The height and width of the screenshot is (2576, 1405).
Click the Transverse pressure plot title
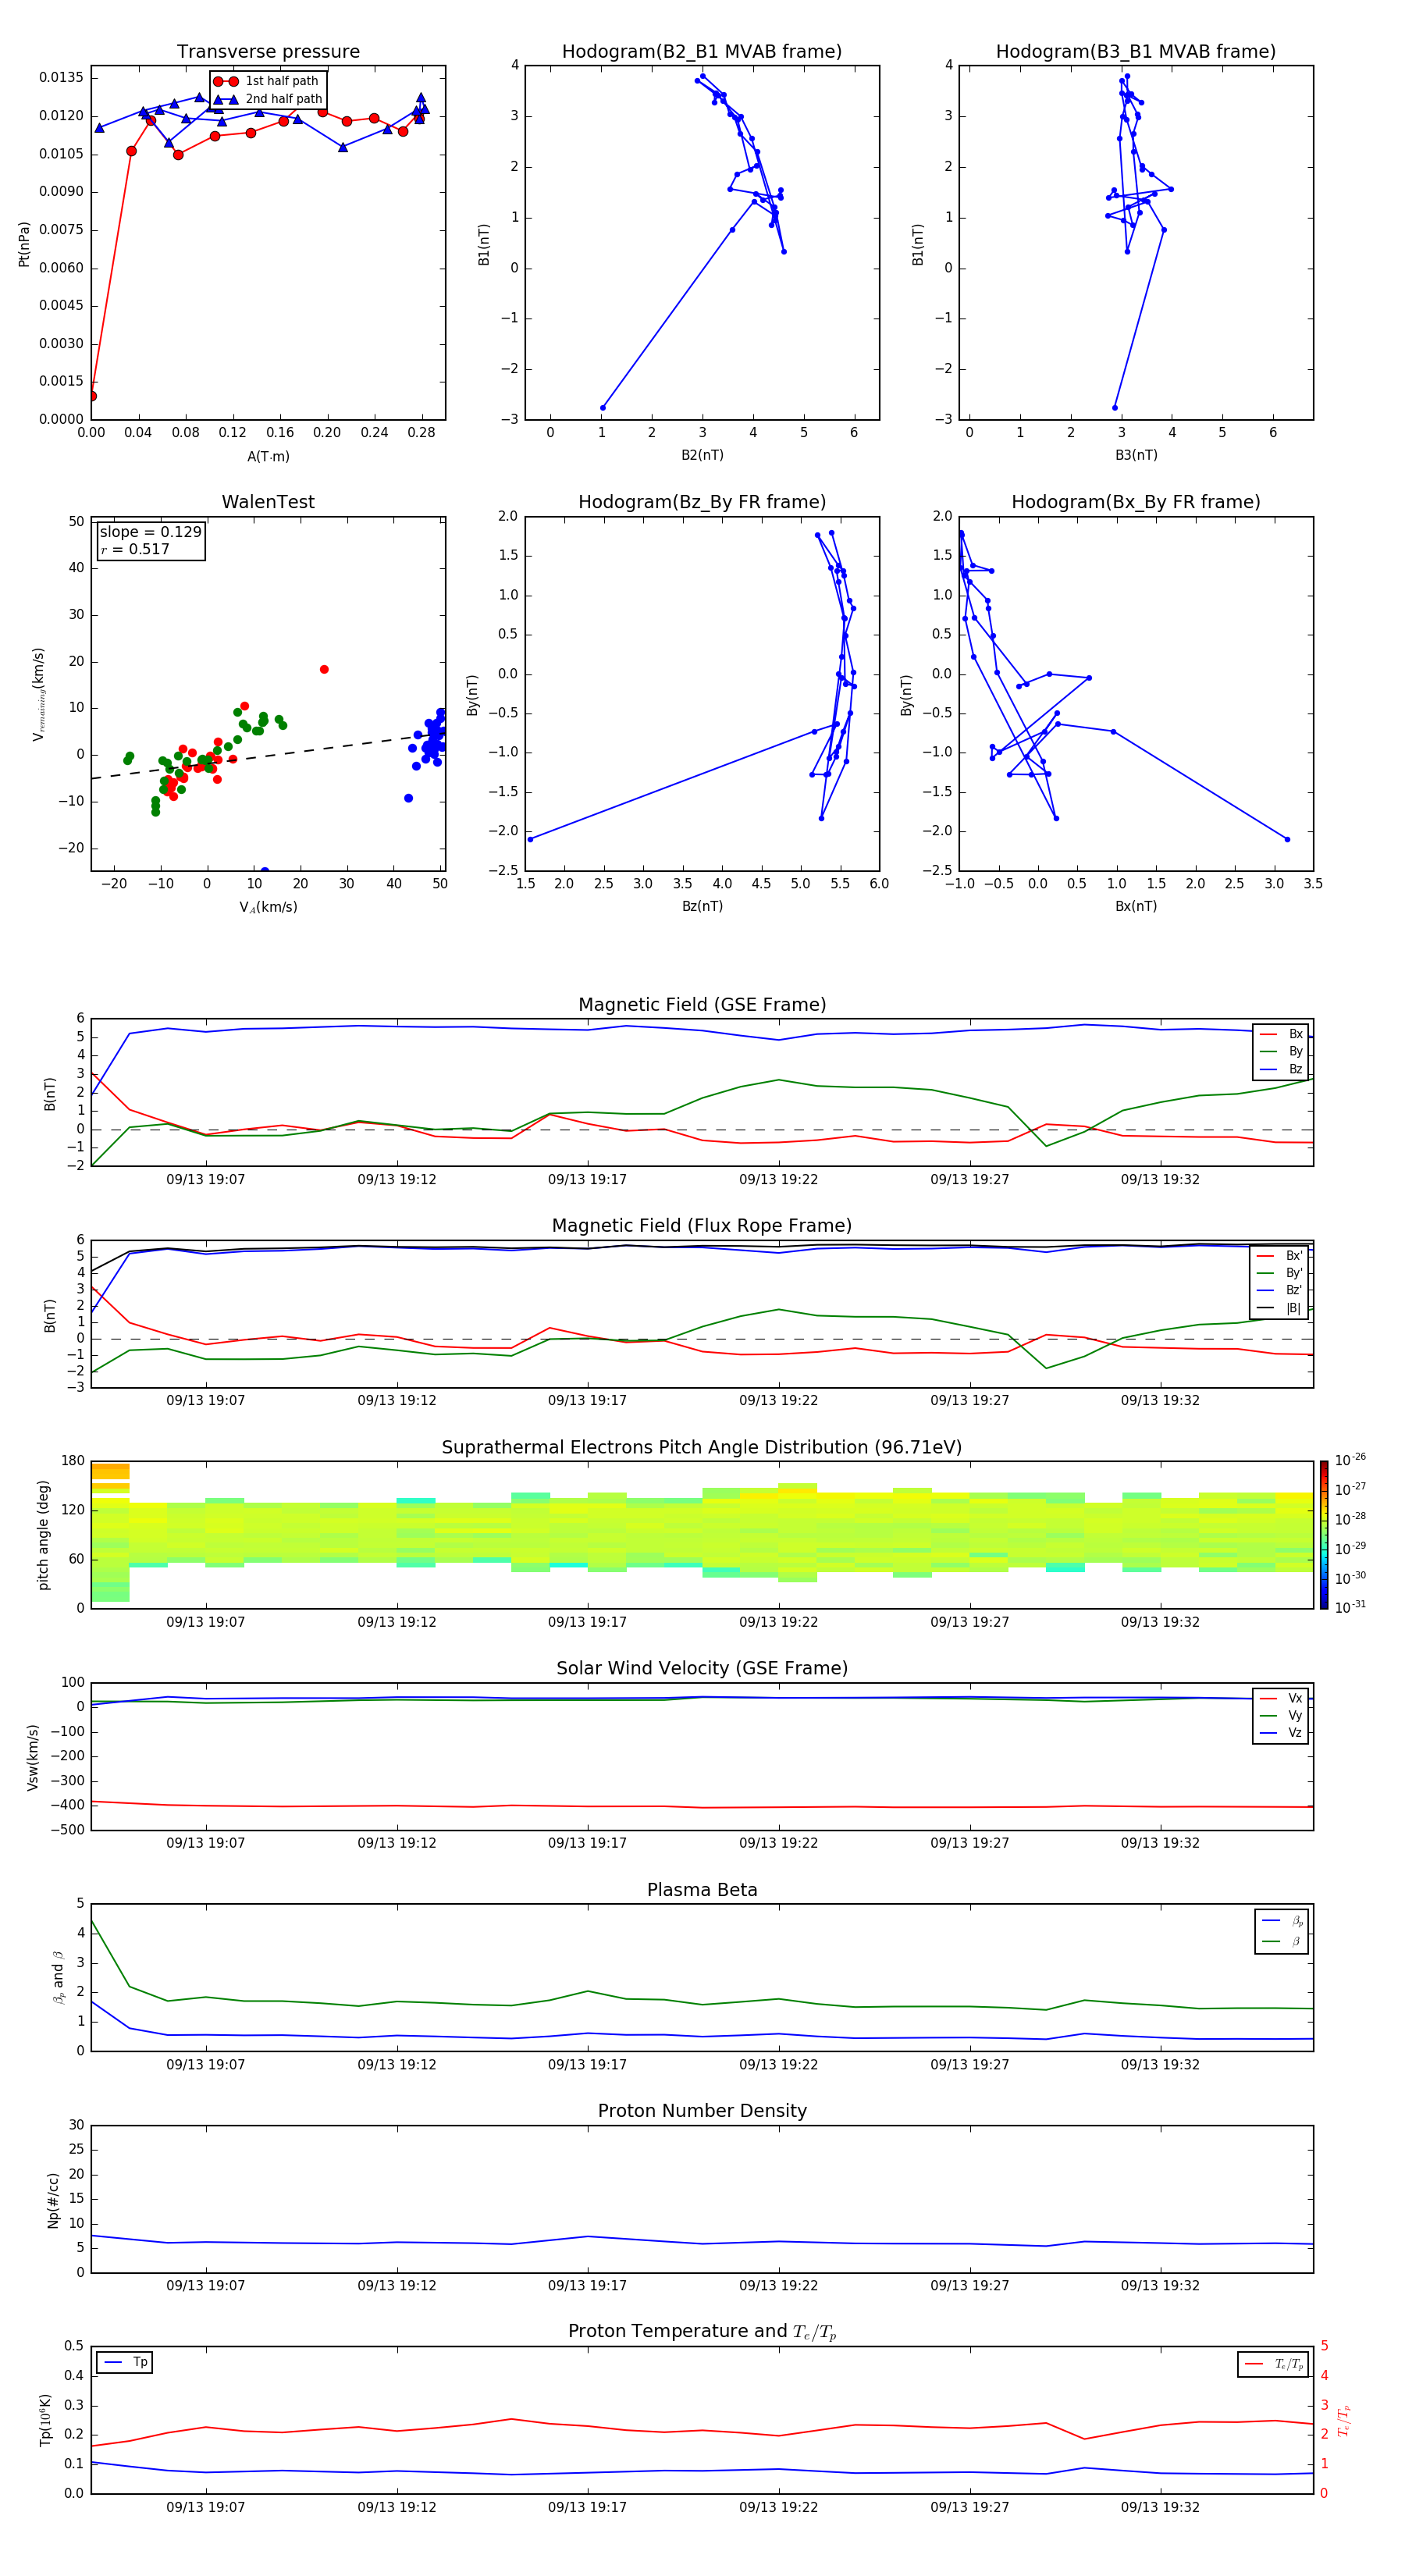point(268,52)
